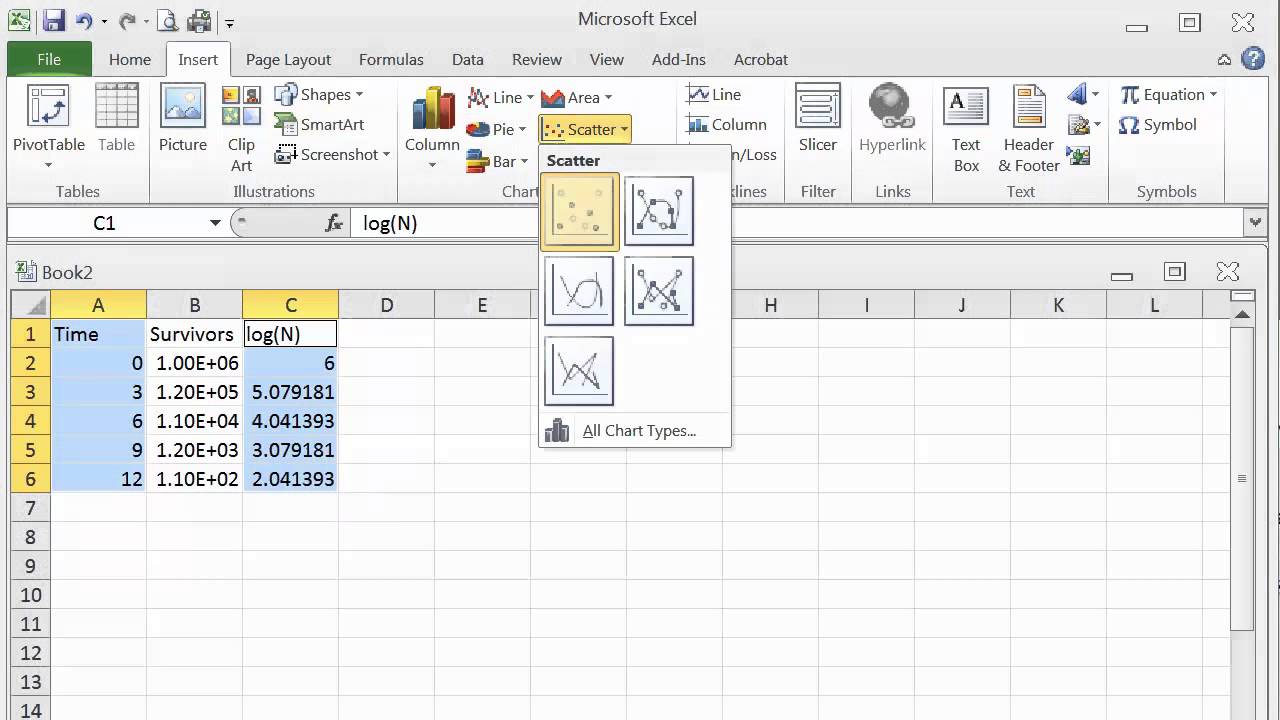1280x720 pixels.
Task: Insert an Object in Text group
Action: click(x=1078, y=155)
